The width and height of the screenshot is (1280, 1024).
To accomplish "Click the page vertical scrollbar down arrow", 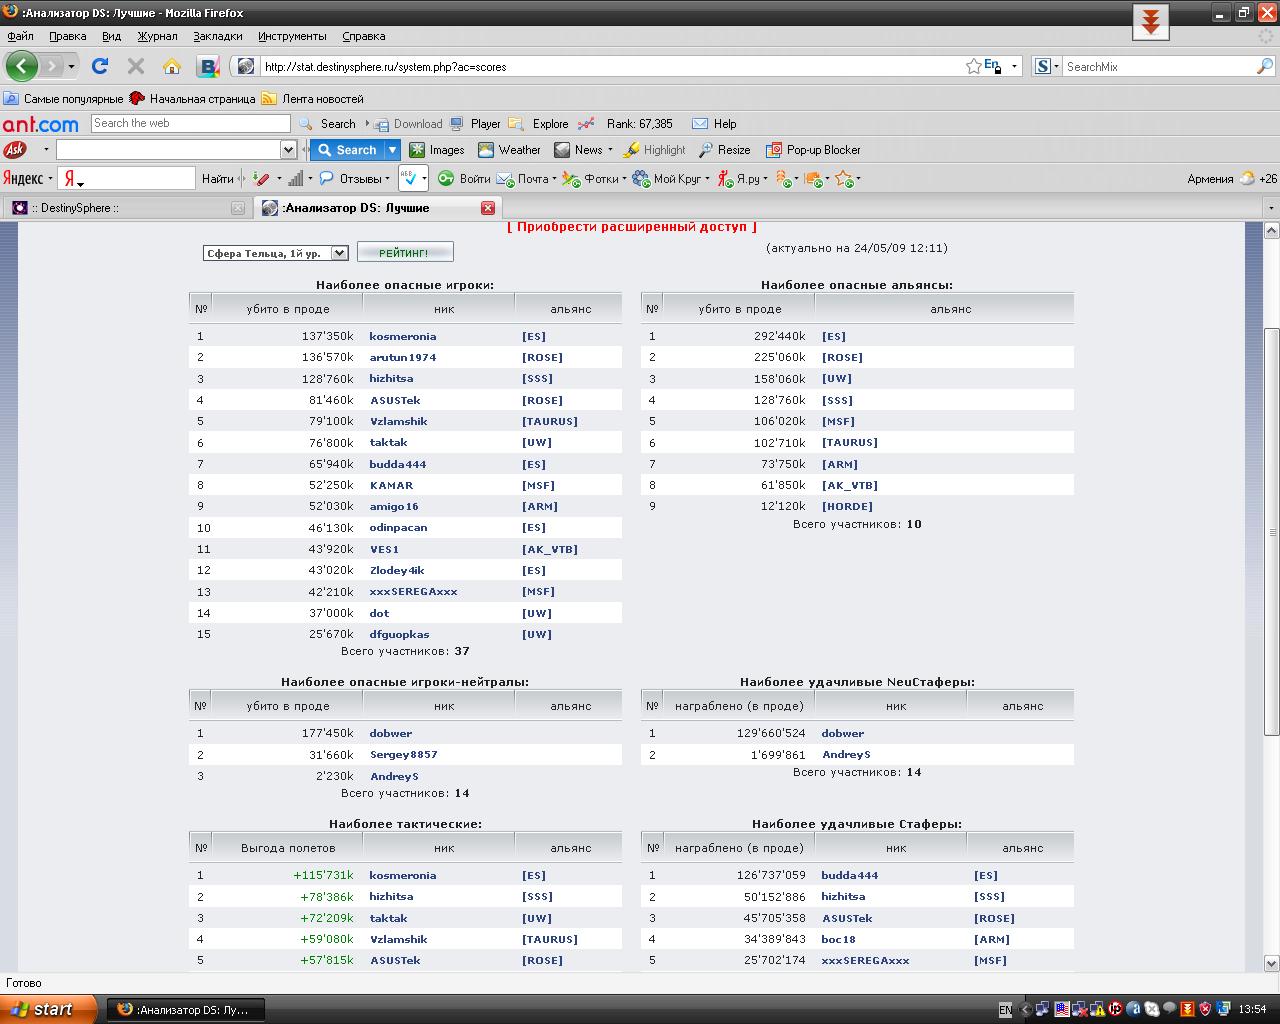I will pyautogui.click(x=1271, y=963).
